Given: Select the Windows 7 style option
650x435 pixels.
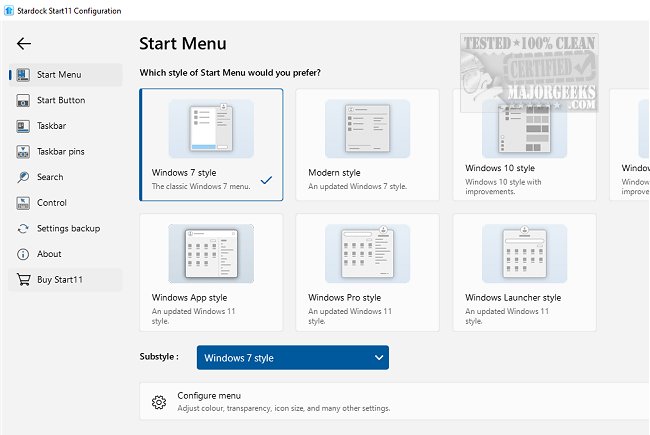Looking at the screenshot, I should 211,144.
